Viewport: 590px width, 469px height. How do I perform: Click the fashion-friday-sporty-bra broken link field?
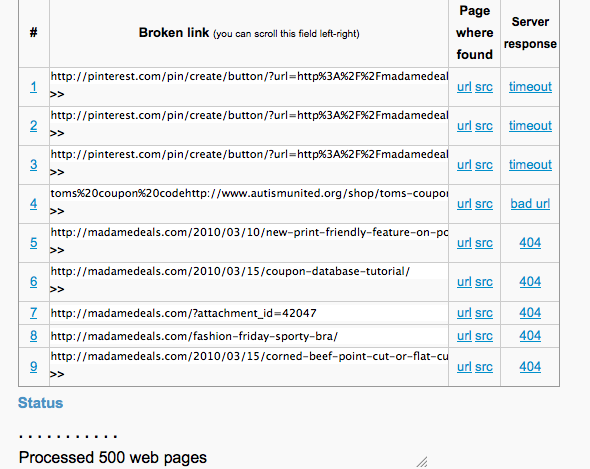[249, 336]
